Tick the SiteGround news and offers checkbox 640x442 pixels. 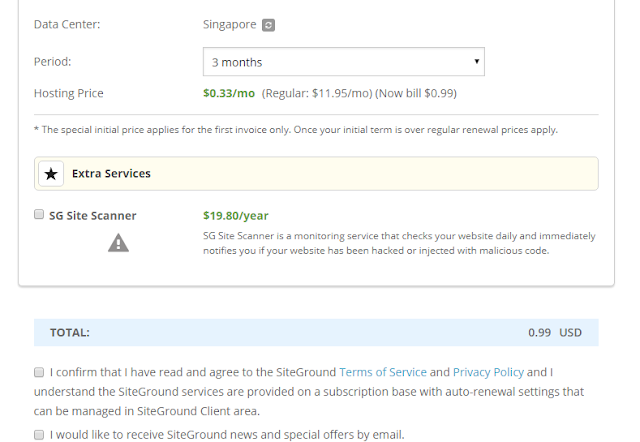click(39, 435)
